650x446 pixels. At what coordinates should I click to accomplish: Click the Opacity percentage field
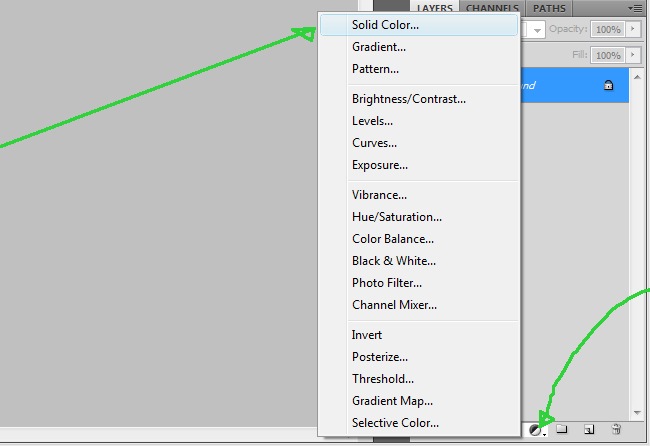coord(608,29)
